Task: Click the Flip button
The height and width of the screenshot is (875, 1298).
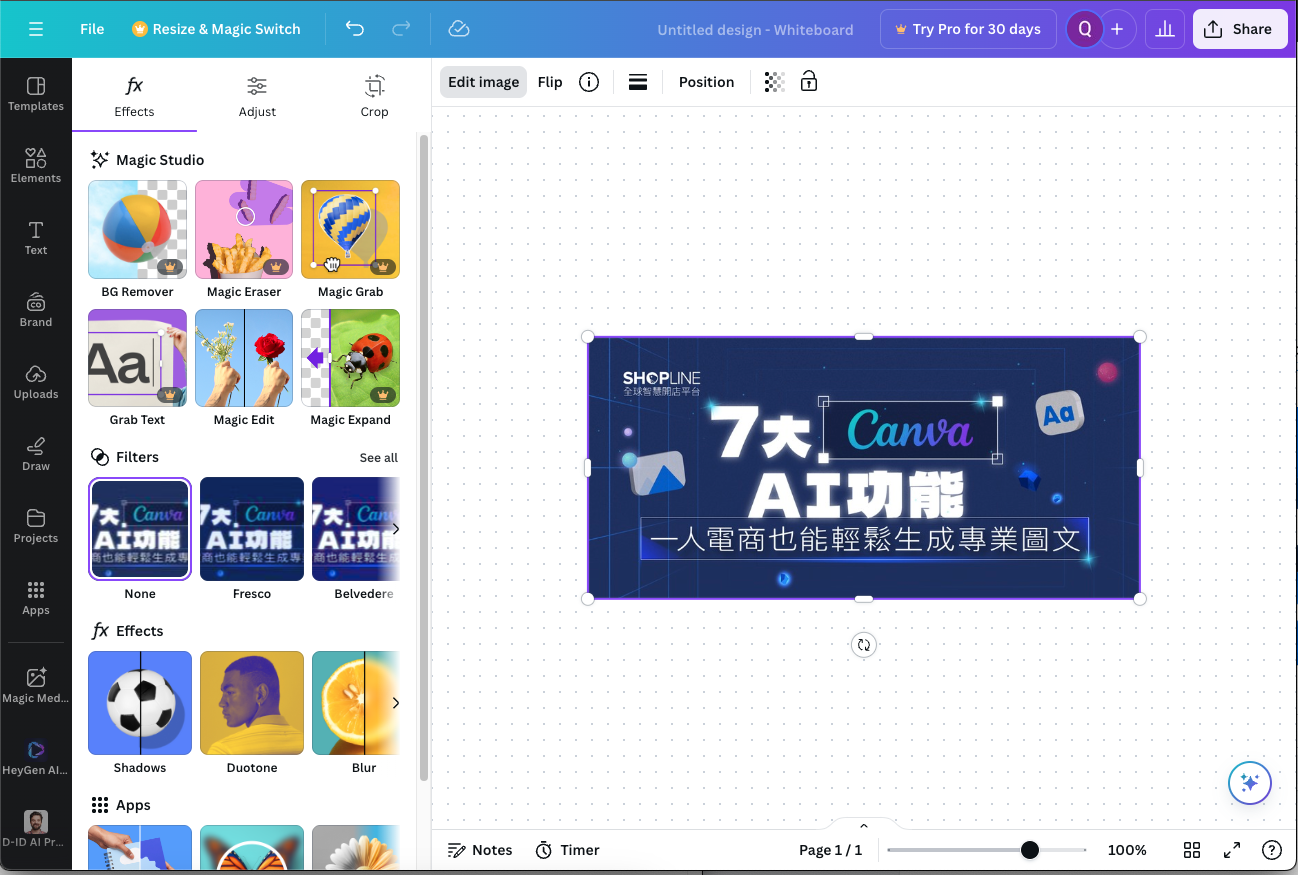Action: 550,82
